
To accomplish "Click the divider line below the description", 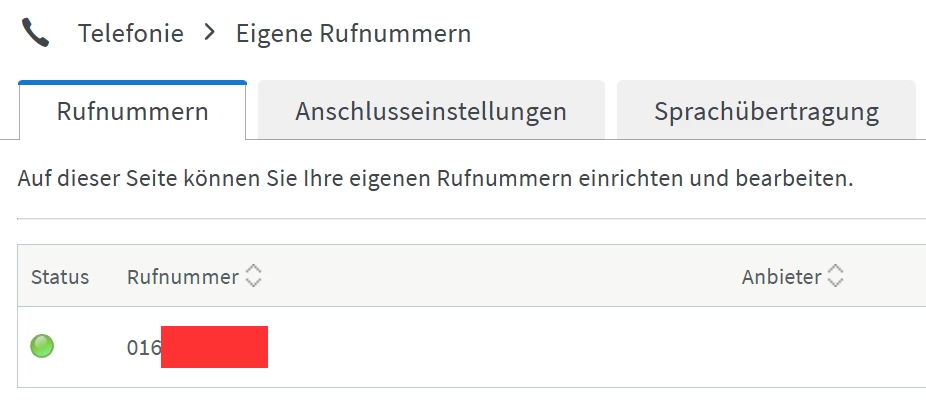I will point(470,218).
